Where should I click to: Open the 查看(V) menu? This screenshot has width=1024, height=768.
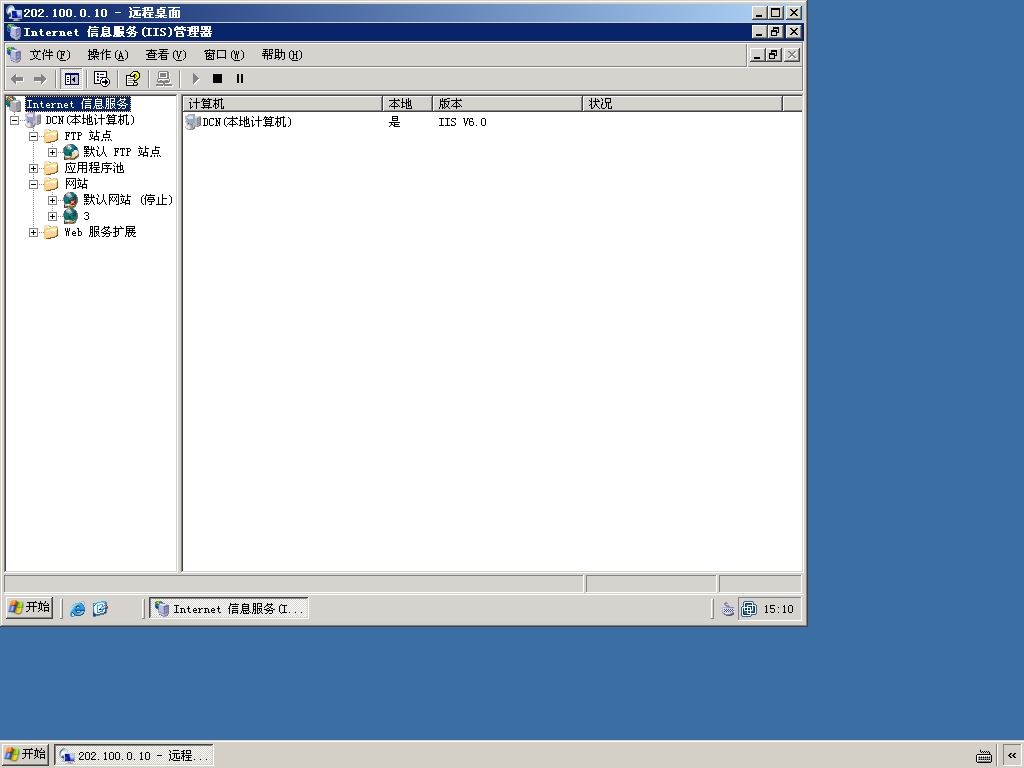[166, 55]
